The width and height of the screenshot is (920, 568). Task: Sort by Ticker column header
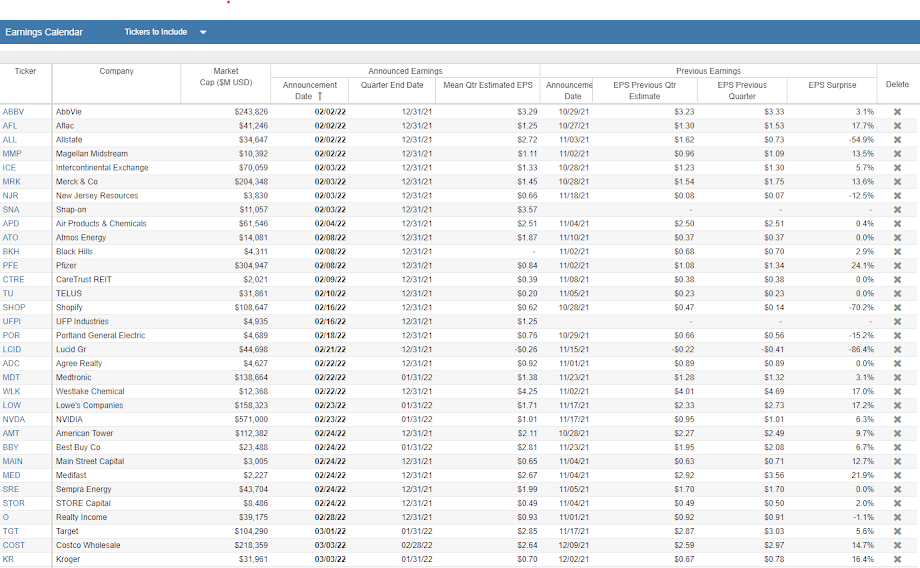click(25, 71)
